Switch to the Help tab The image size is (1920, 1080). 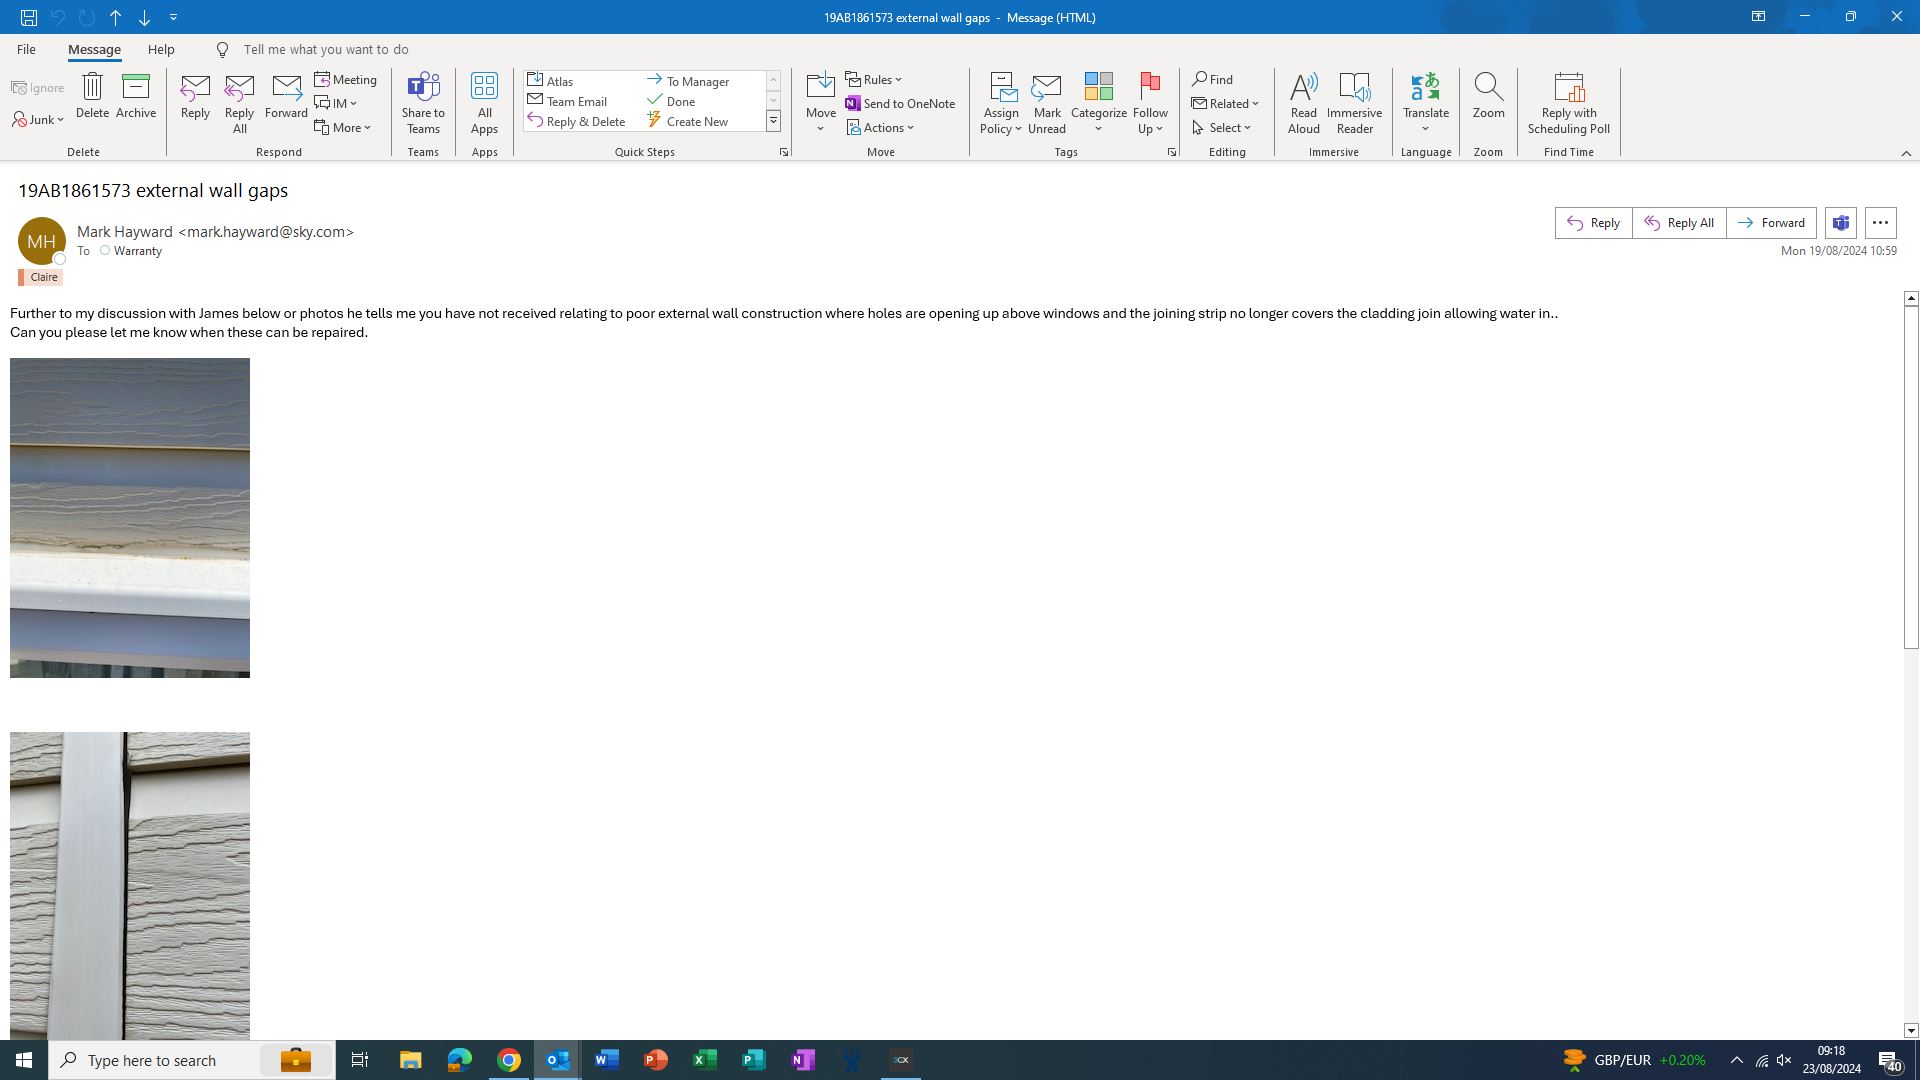(161, 49)
